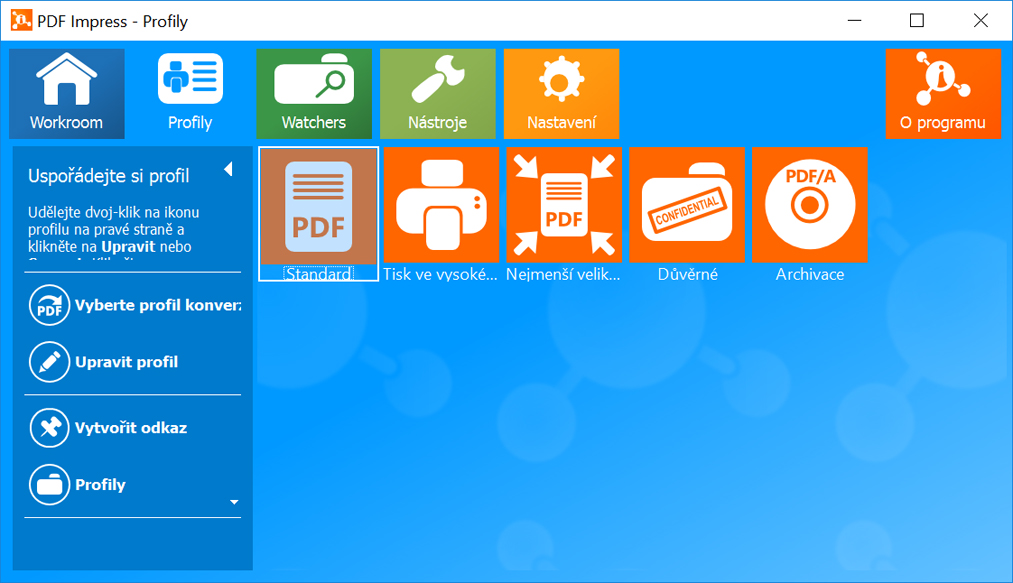Select the Důvěrné confidential profile
Image resolution: width=1013 pixels, height=583 pixels.
[687, 206]
